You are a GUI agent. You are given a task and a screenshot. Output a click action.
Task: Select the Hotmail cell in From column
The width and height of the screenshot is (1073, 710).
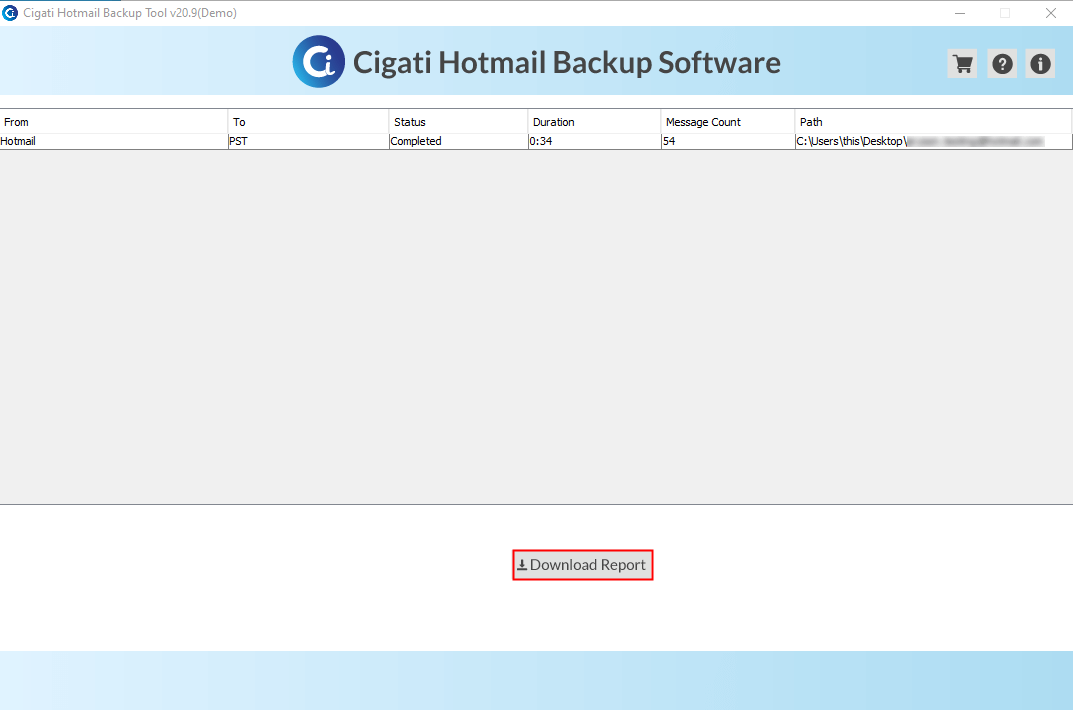click(x=114, y=141)
